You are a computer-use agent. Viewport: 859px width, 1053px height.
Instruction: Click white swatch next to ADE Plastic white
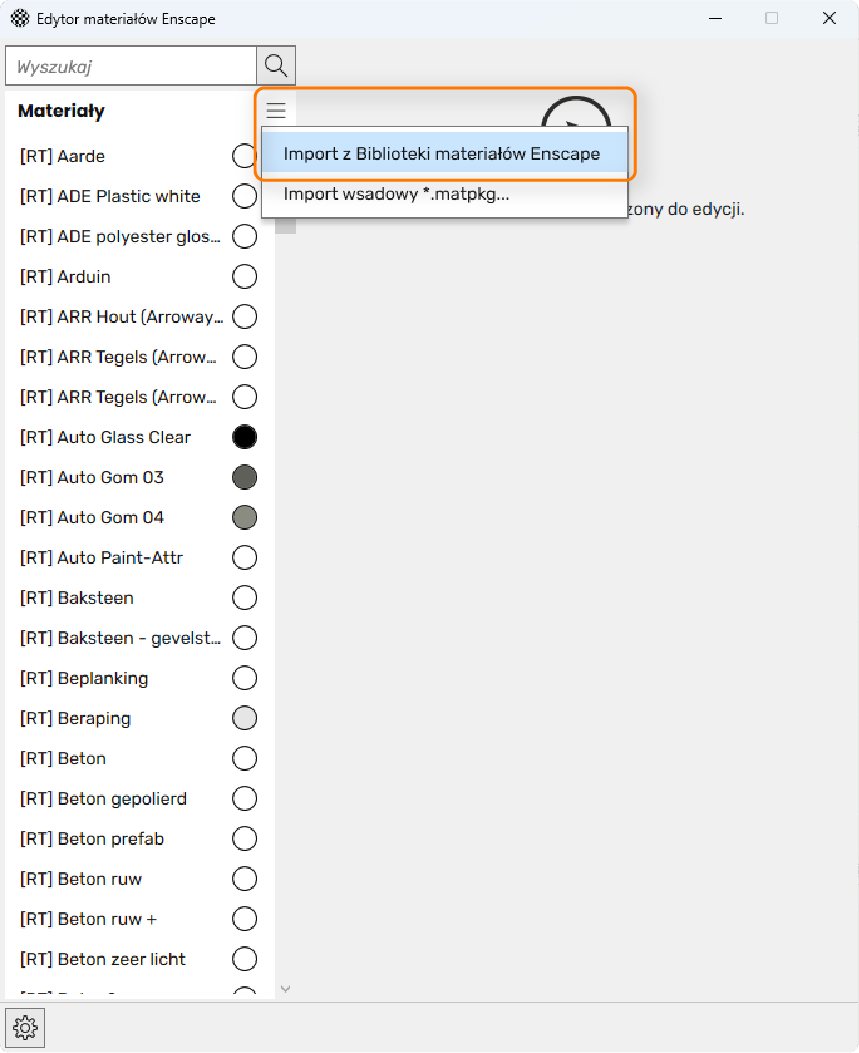(244, 196)
